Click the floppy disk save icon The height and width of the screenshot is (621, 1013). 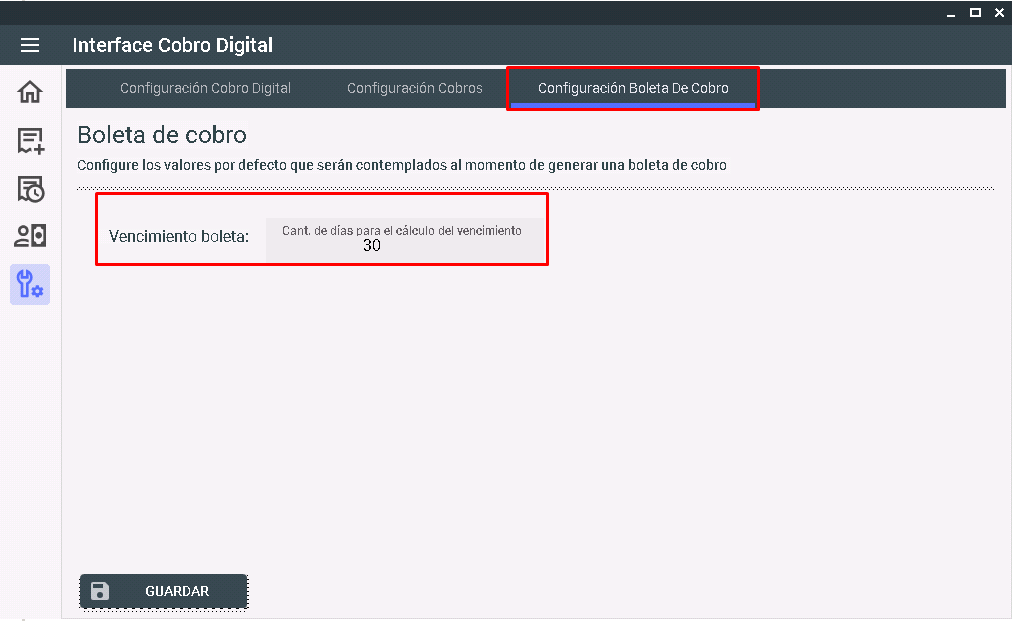click(x=99, y=591)
